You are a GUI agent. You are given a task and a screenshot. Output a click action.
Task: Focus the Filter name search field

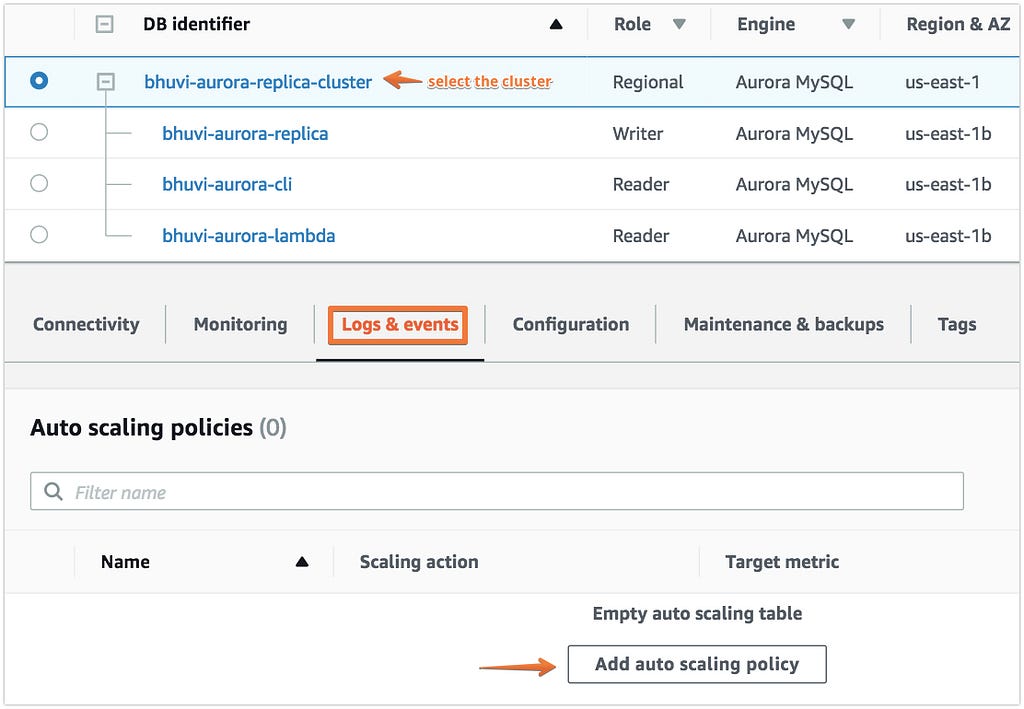497,491
